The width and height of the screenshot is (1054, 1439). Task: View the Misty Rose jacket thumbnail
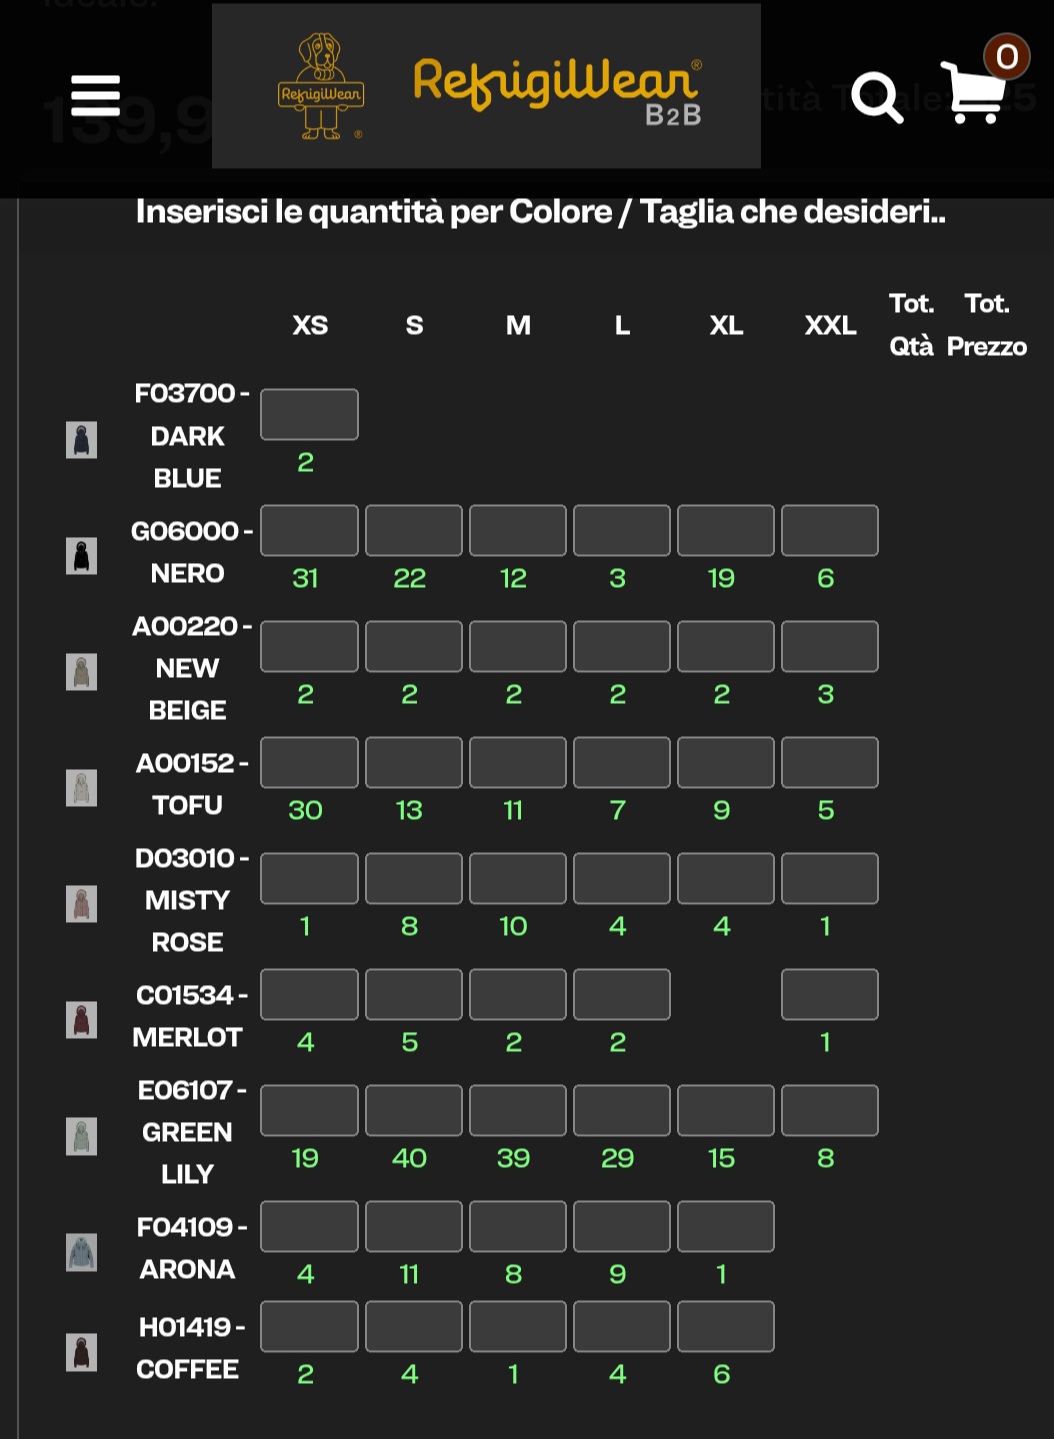click(x=82, y=903)
